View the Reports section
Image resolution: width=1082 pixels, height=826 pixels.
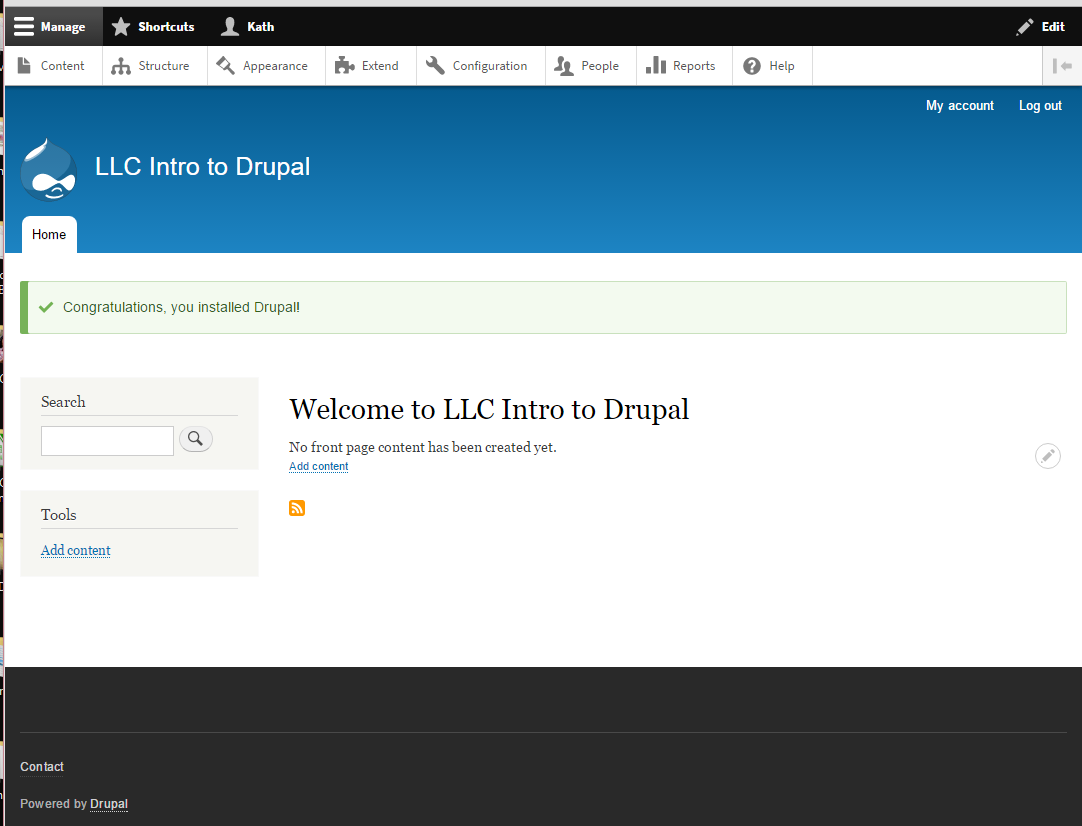684,66
